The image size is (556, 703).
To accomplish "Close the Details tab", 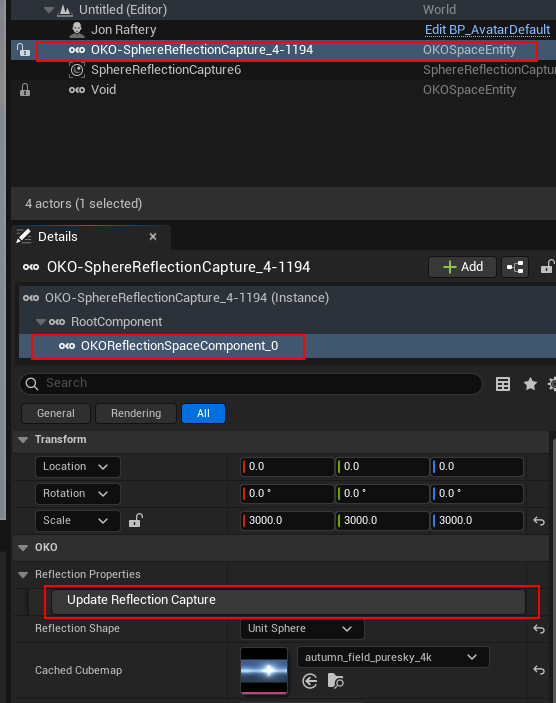I will (153, 236).
